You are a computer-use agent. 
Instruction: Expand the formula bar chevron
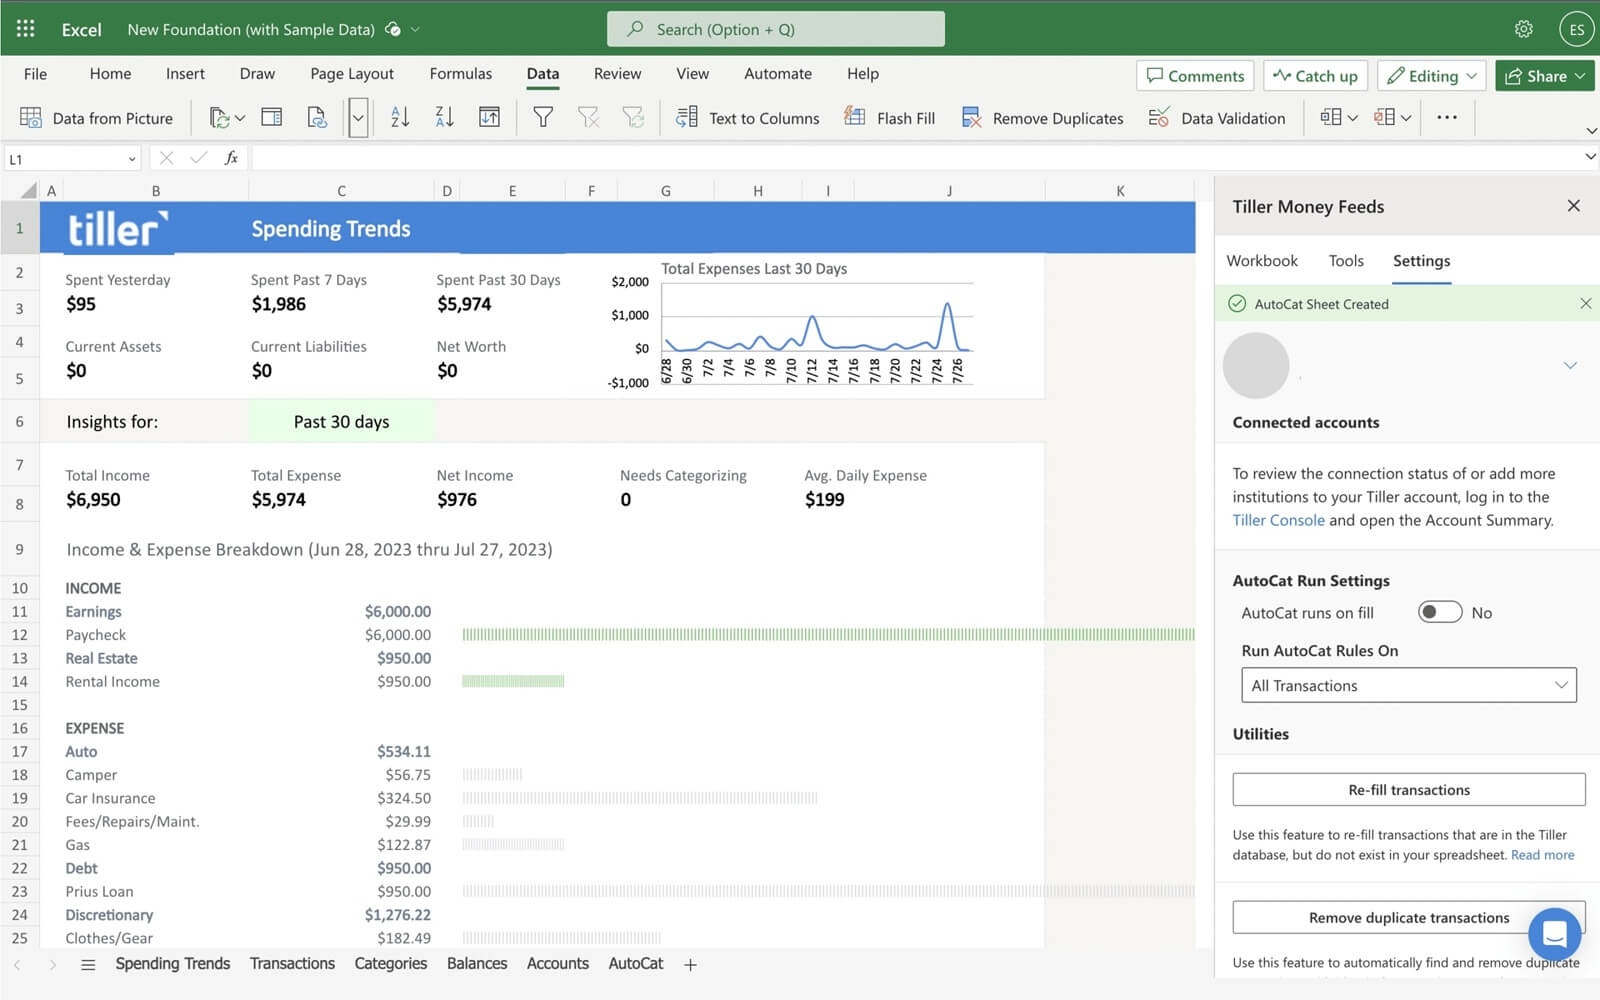click(1590, 157)
